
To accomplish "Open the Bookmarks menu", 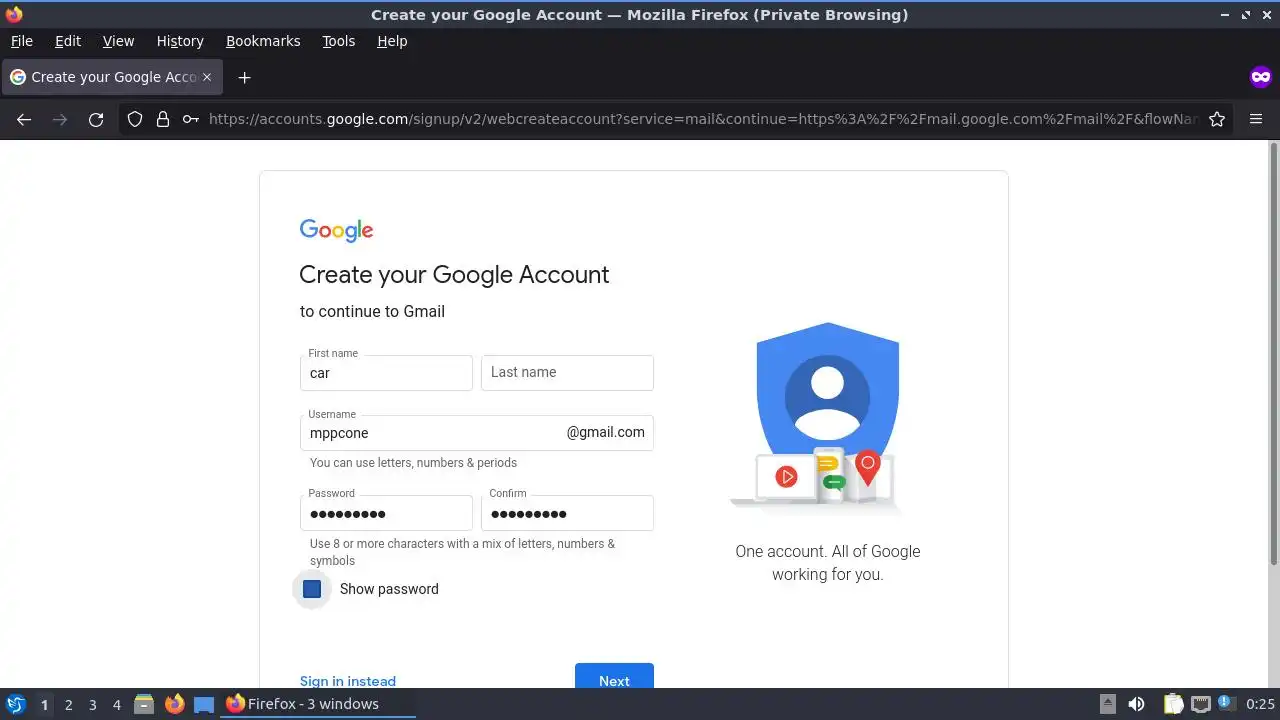I will pyautogui.click(x=263, y=41).
